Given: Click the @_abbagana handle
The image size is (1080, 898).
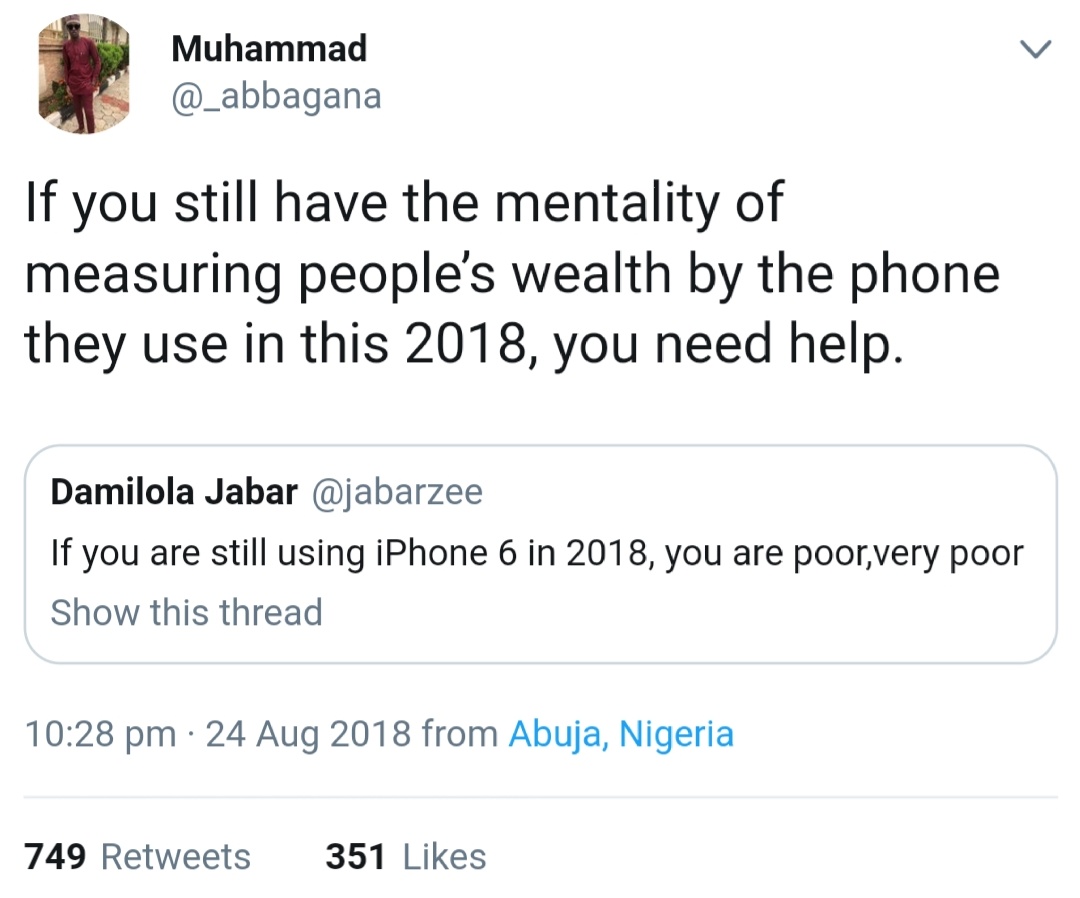Looking at the screenshot, I should point(277,97).
